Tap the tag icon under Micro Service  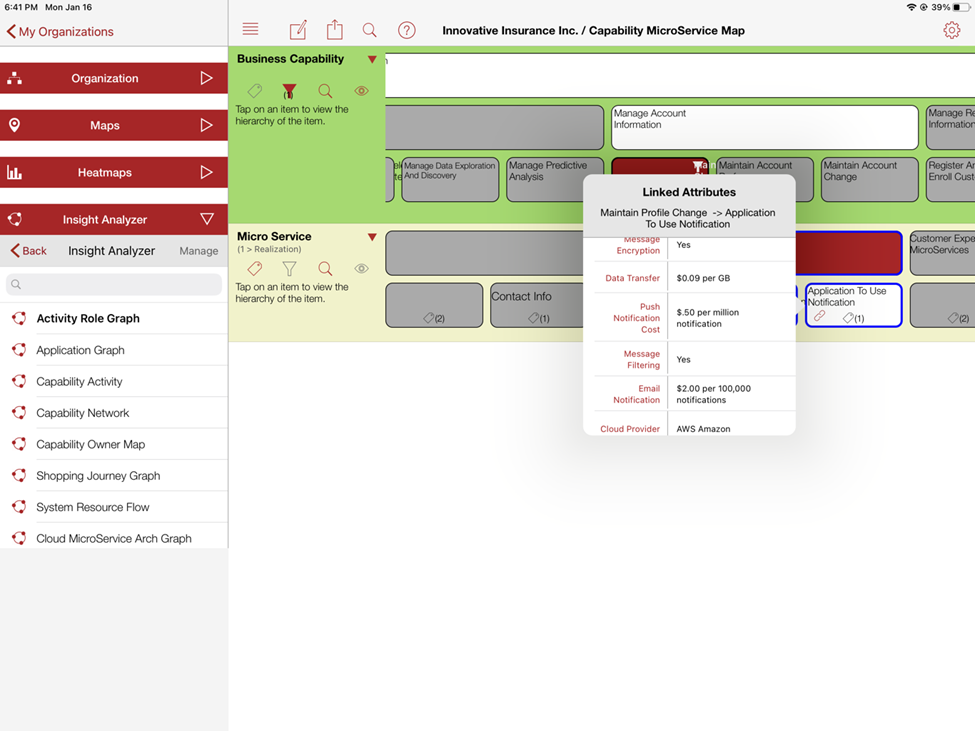255,269
